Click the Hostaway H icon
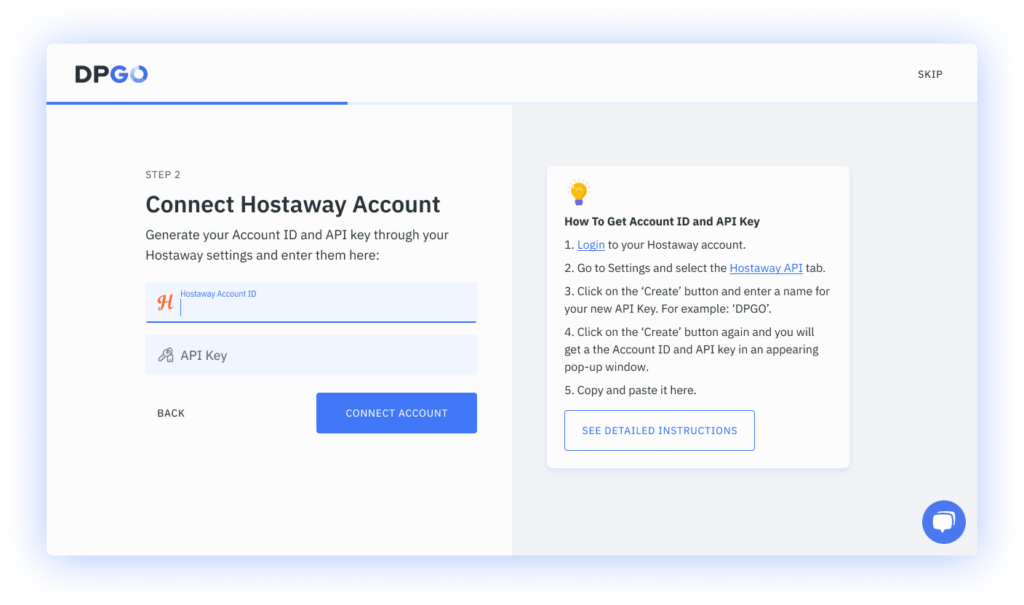The width and height of the screenshot is (1024, 605). coord(165,302)
